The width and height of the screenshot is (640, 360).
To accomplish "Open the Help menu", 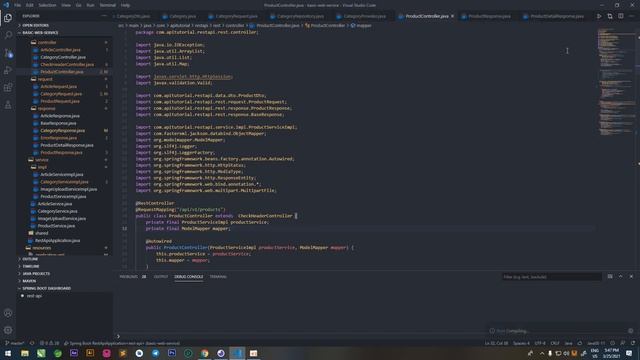I will tap(125, 5).
